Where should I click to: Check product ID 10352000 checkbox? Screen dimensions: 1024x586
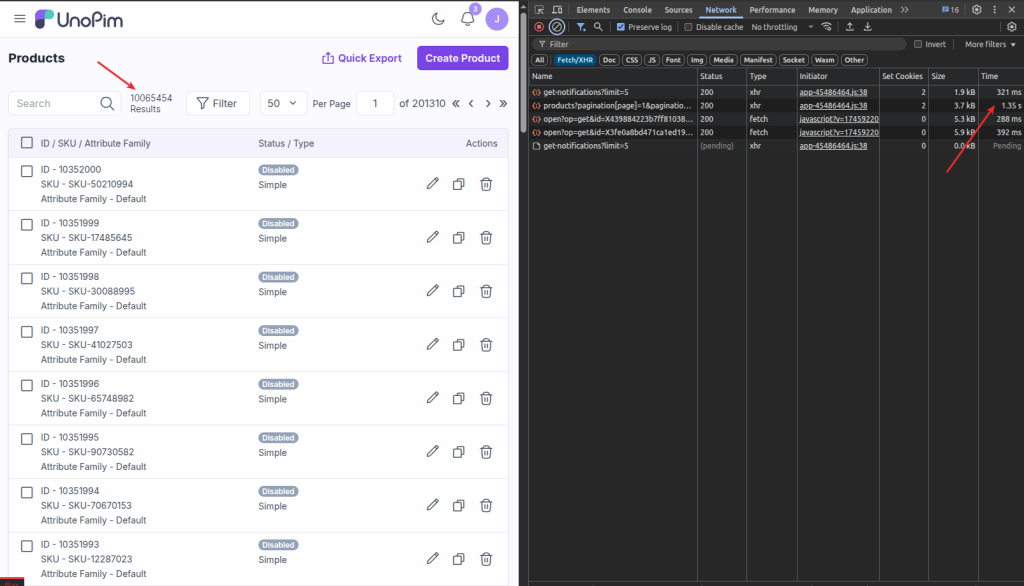point(27,171)
